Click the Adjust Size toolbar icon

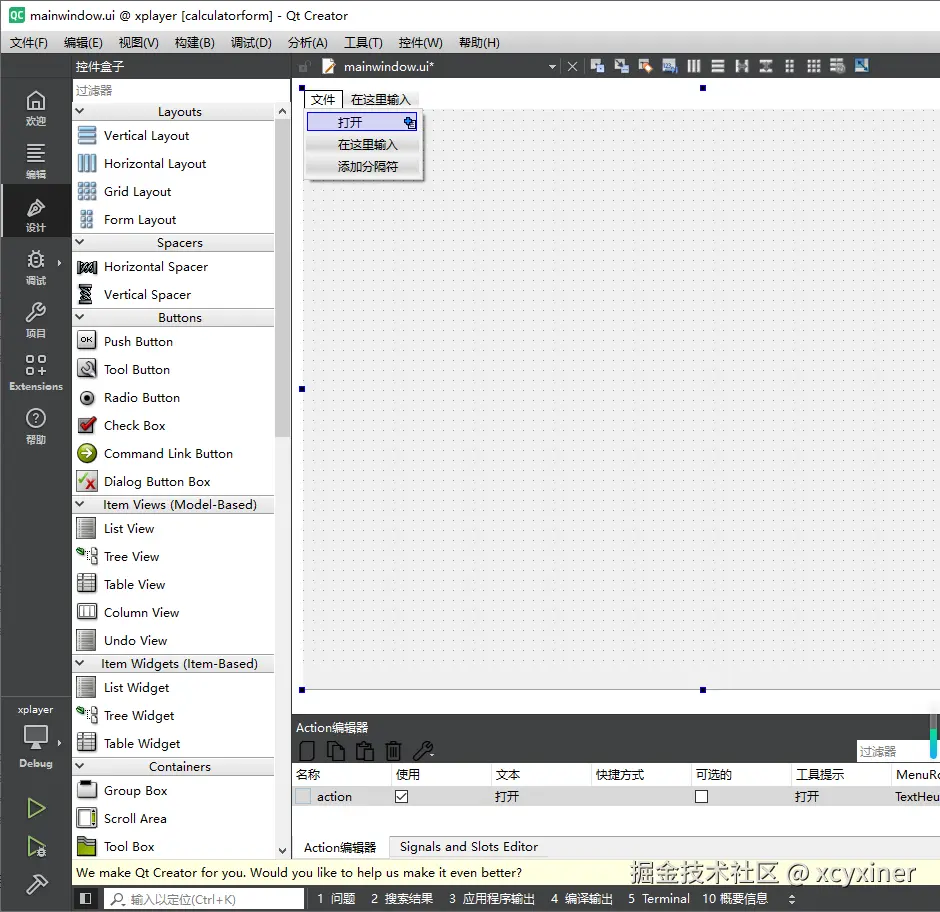pyautogui.click(x=861, y=66)
